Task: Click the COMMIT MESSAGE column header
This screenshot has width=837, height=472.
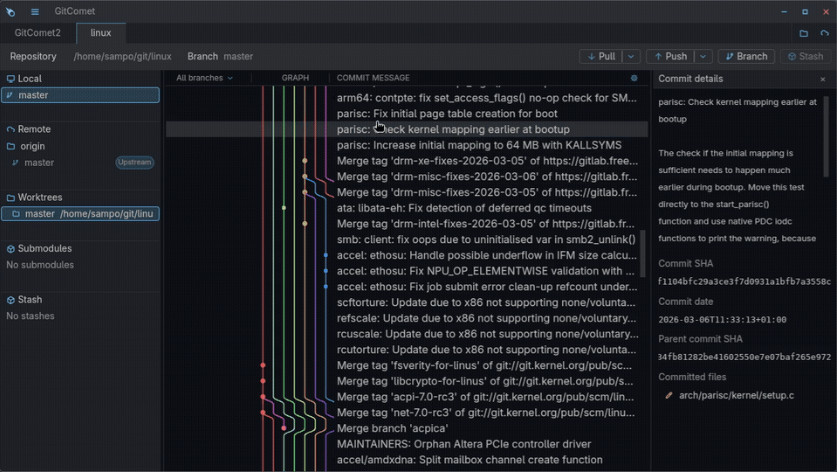Action: click(x=373, y=78)
